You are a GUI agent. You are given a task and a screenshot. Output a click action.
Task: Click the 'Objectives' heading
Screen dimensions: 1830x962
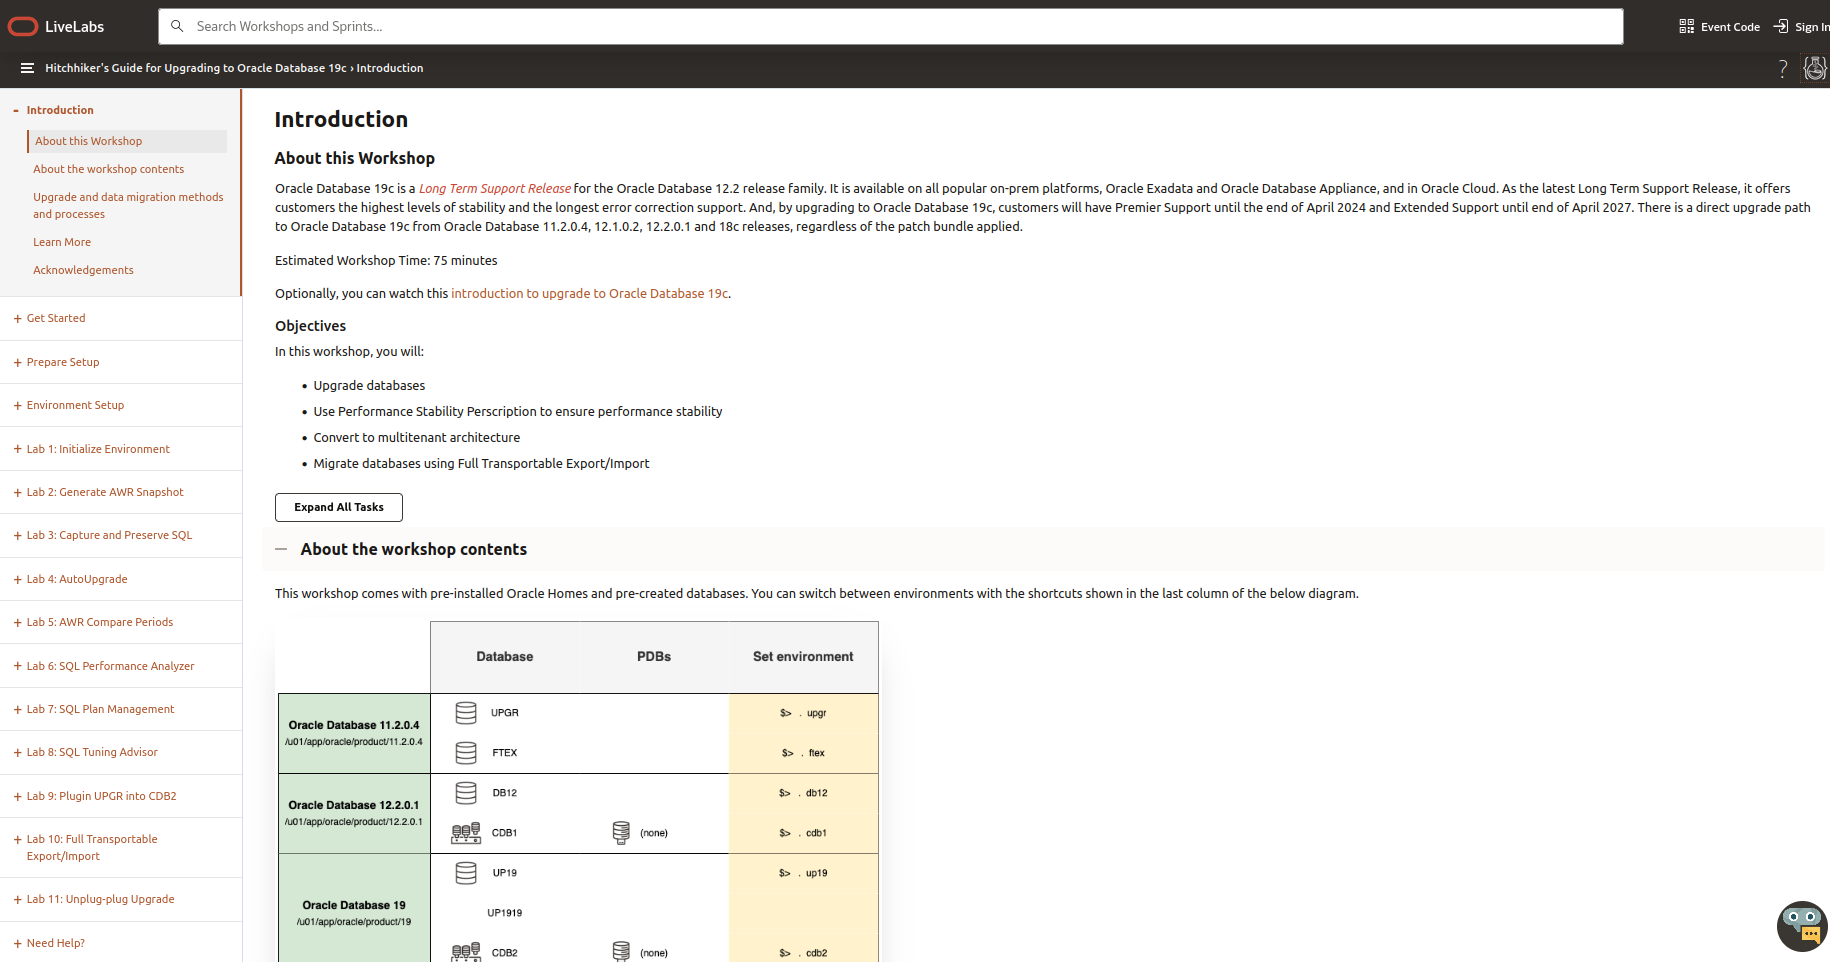click(x=311, y=326)
